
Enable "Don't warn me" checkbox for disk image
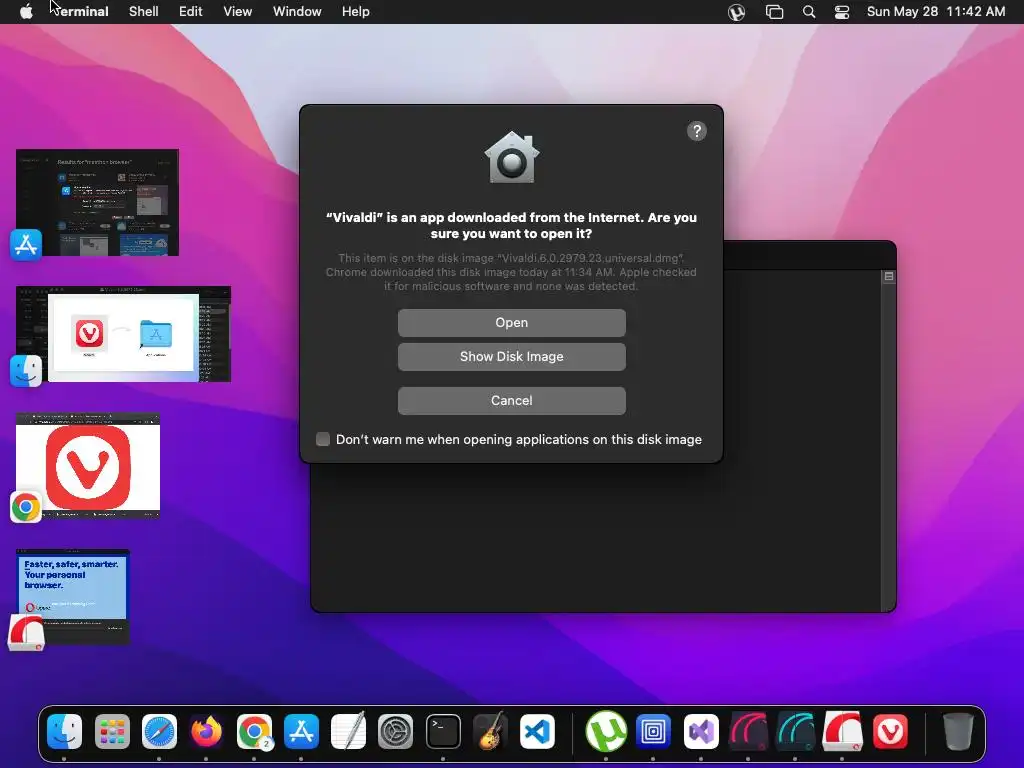pyautogui.click(x=323, y=439)
